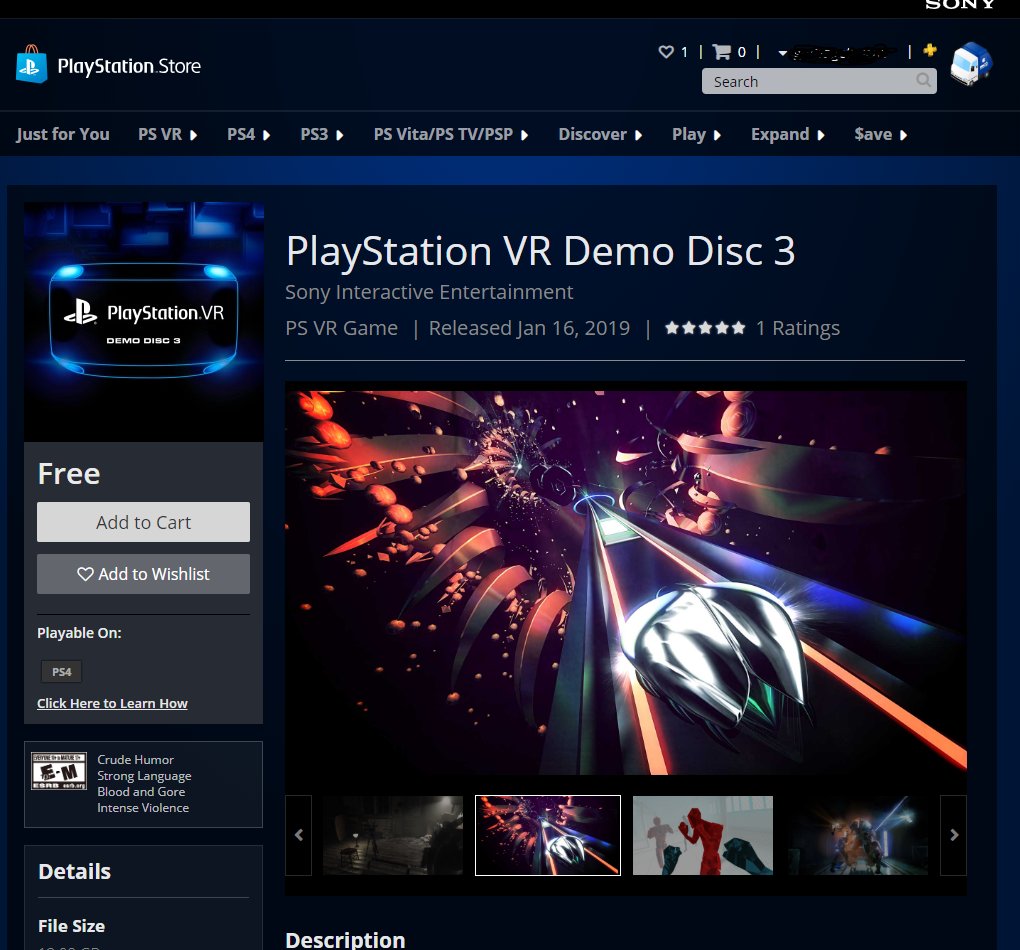The height and width of the screenshot is (950, 1020).
Task: Click the five-star rating icons
Action: pyautogui.click(x=705, y=328)
